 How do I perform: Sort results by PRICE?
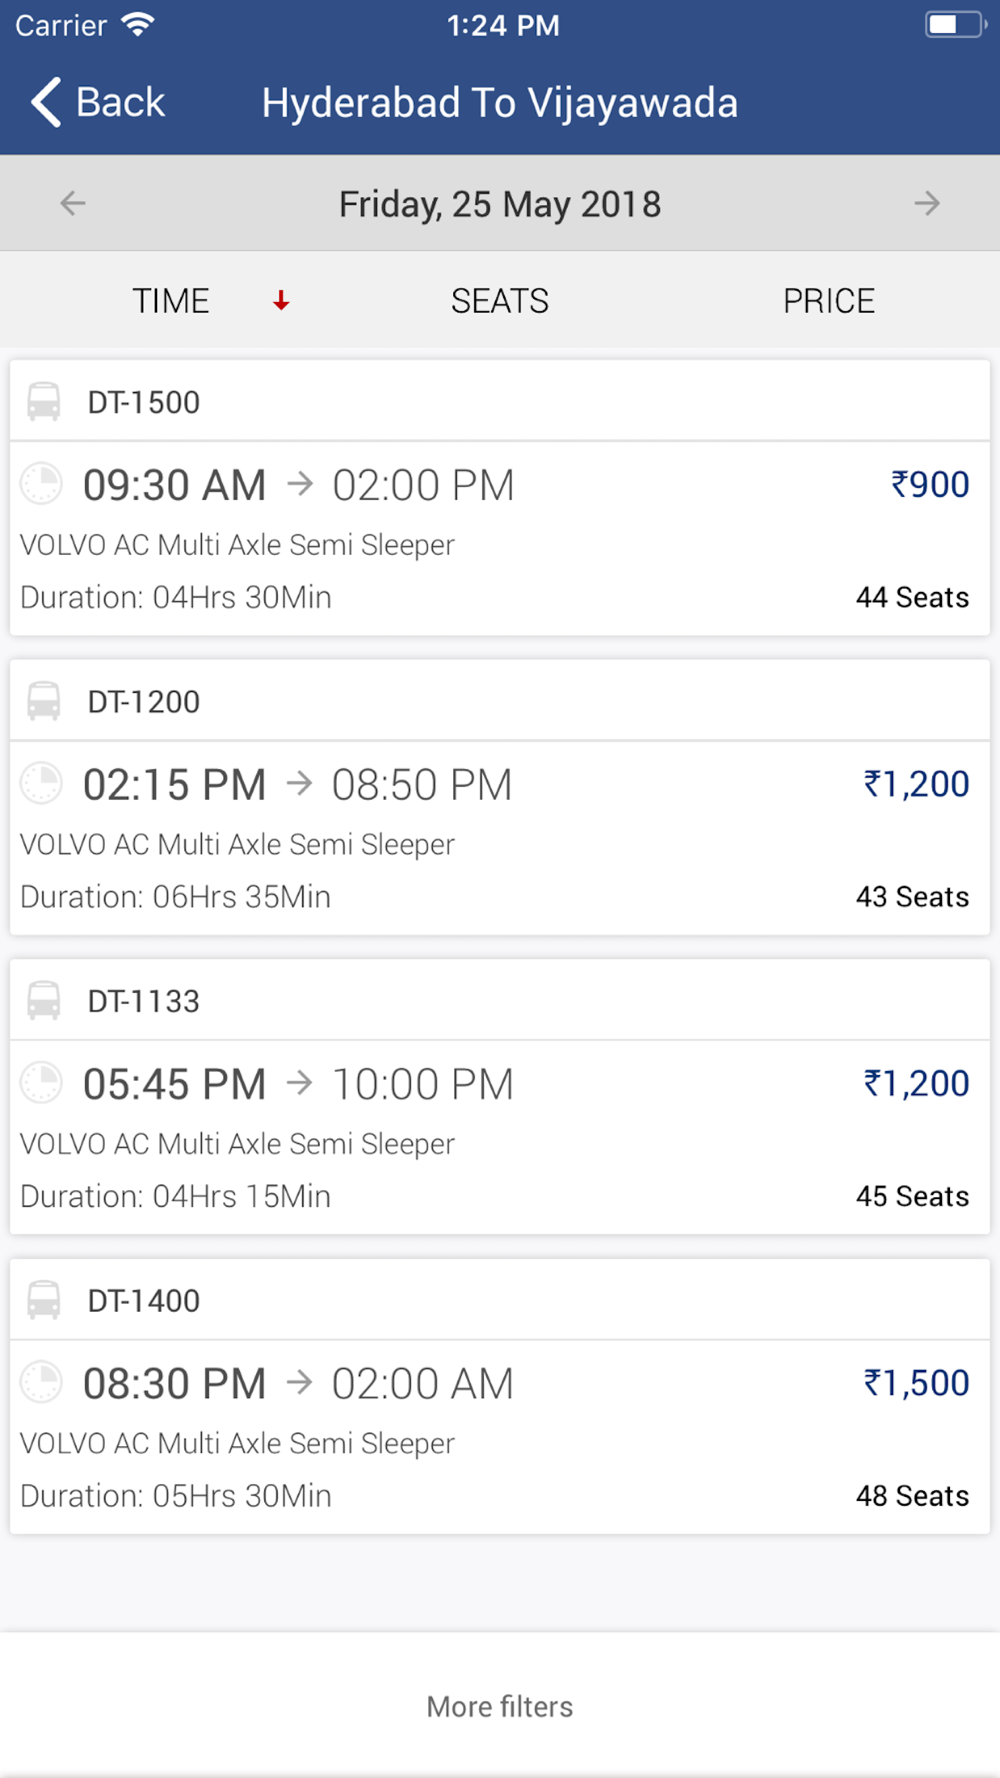(829, 300)
